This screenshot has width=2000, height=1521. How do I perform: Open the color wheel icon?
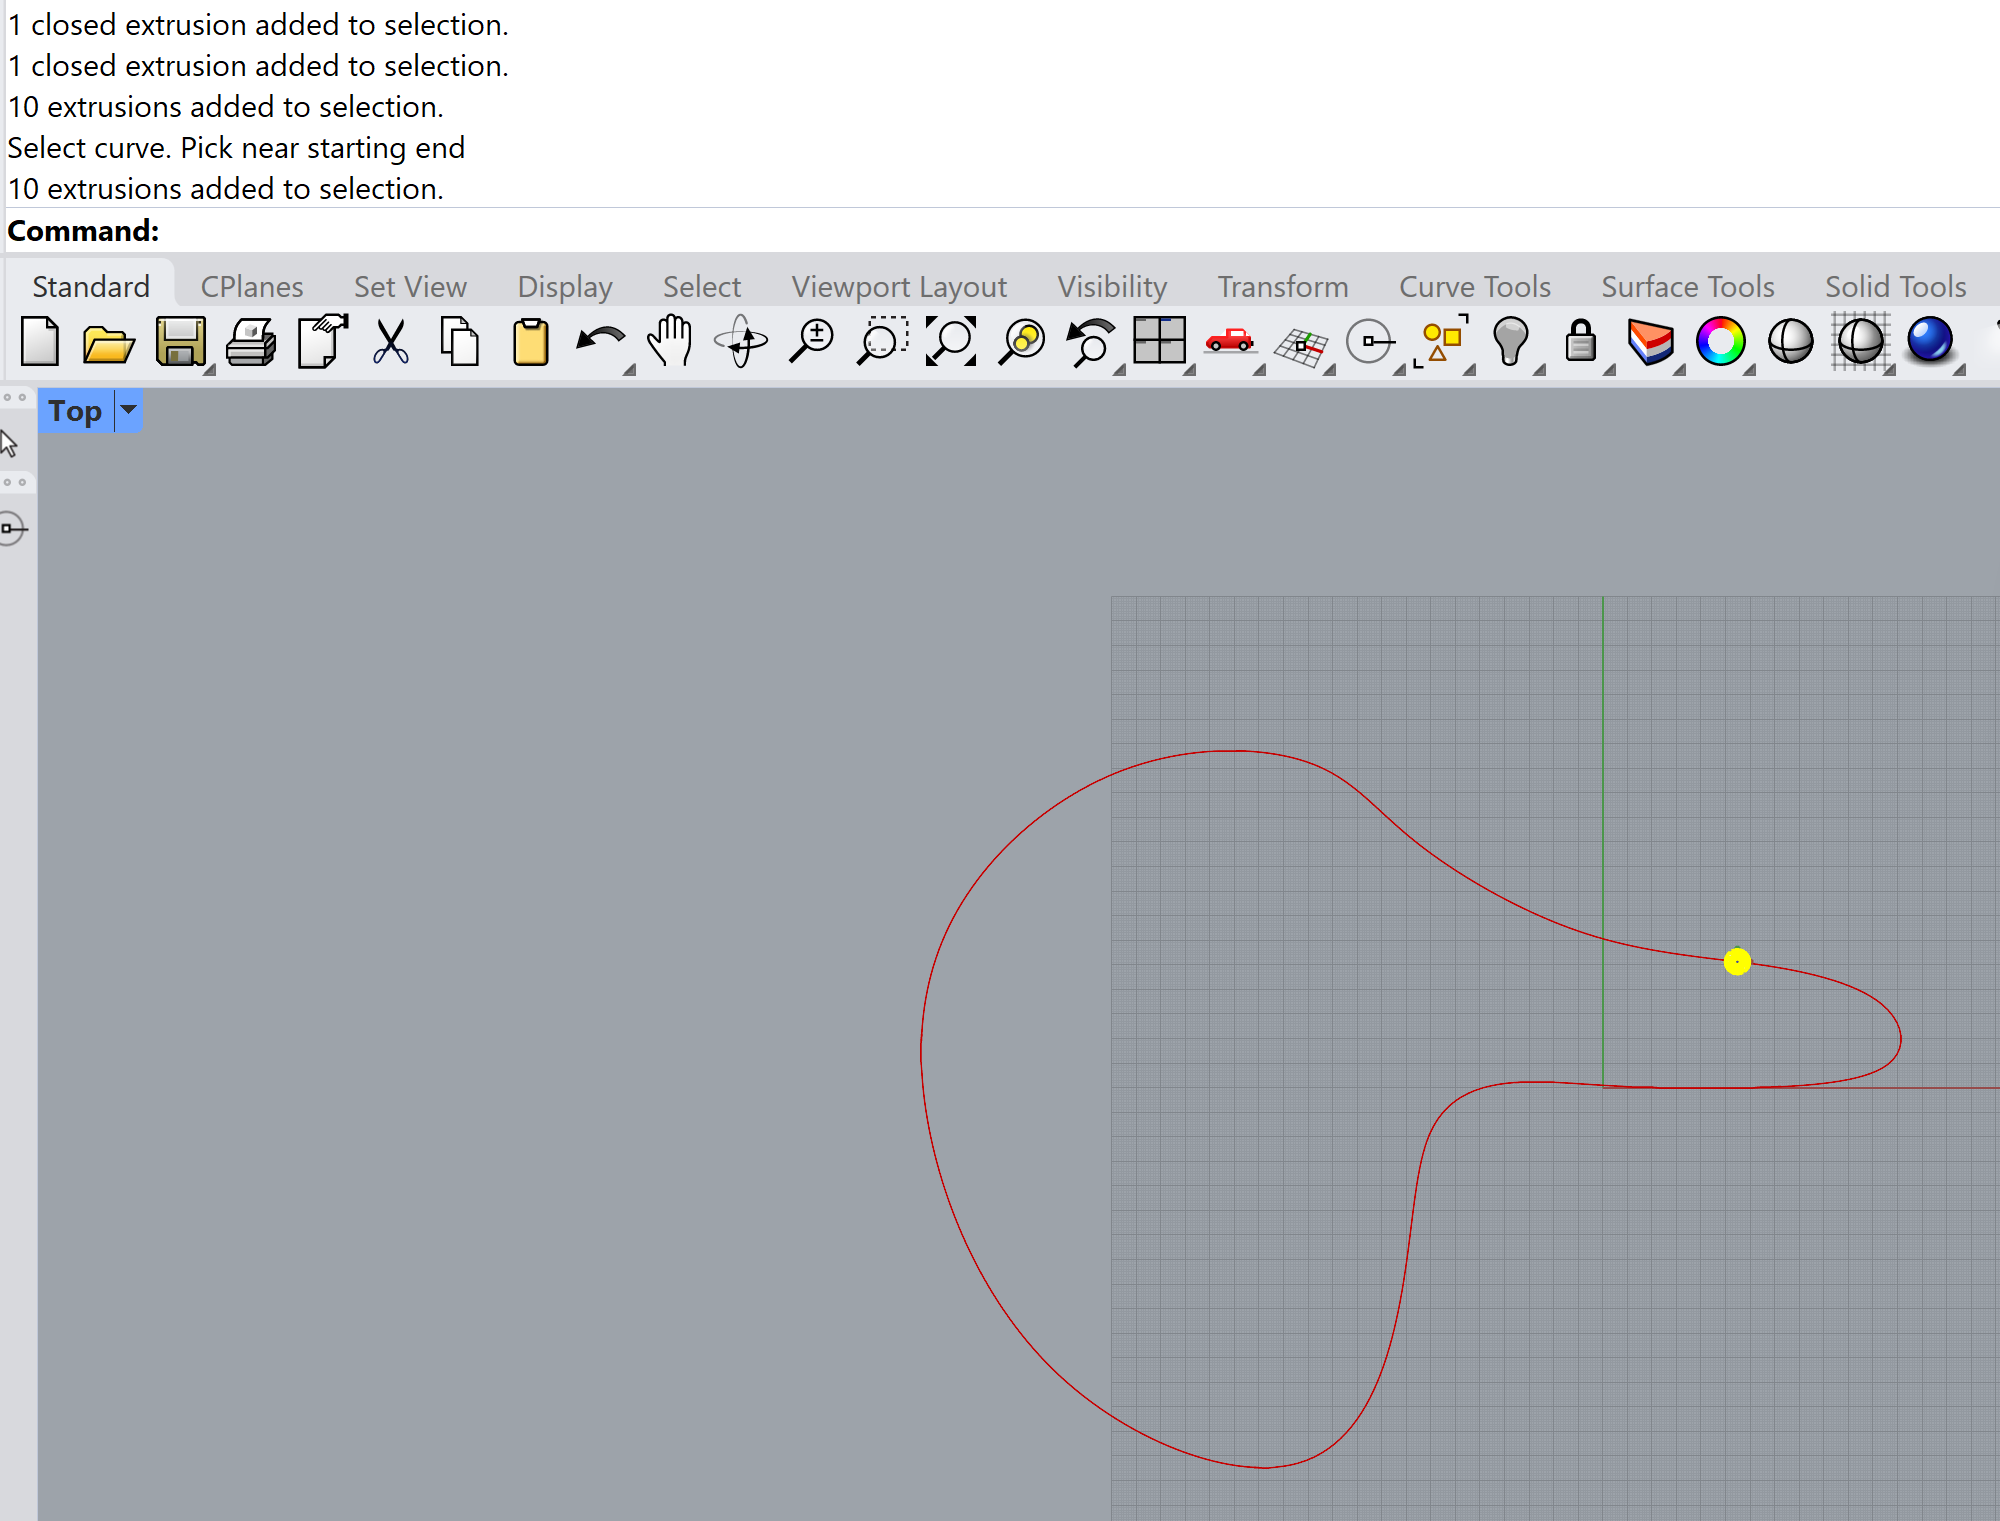1720,342
